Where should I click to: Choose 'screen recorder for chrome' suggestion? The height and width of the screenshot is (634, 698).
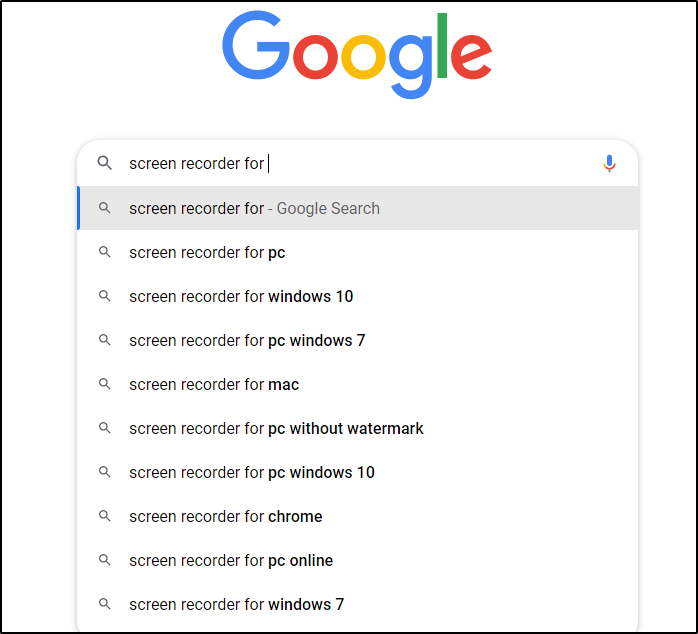pyautogui.click(x=226, y=516)
